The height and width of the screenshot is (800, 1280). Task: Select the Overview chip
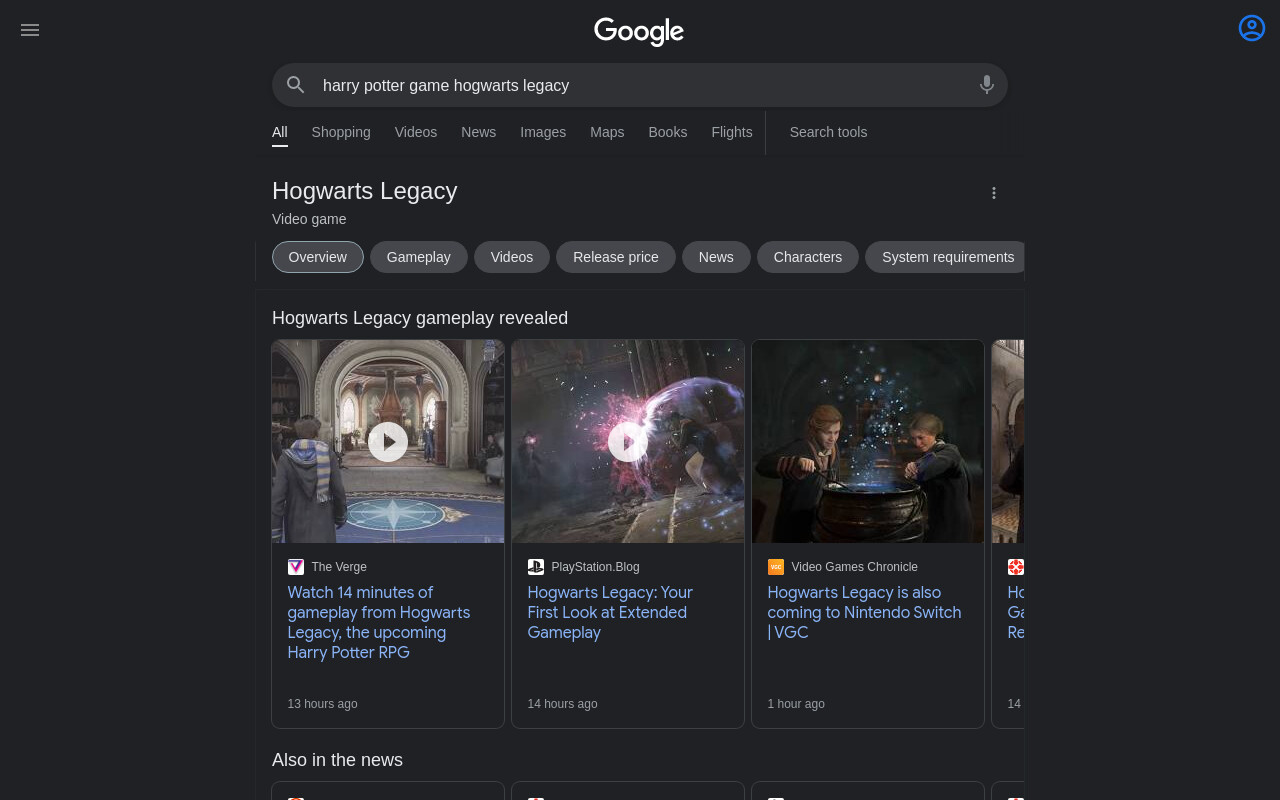click(318, 257)
